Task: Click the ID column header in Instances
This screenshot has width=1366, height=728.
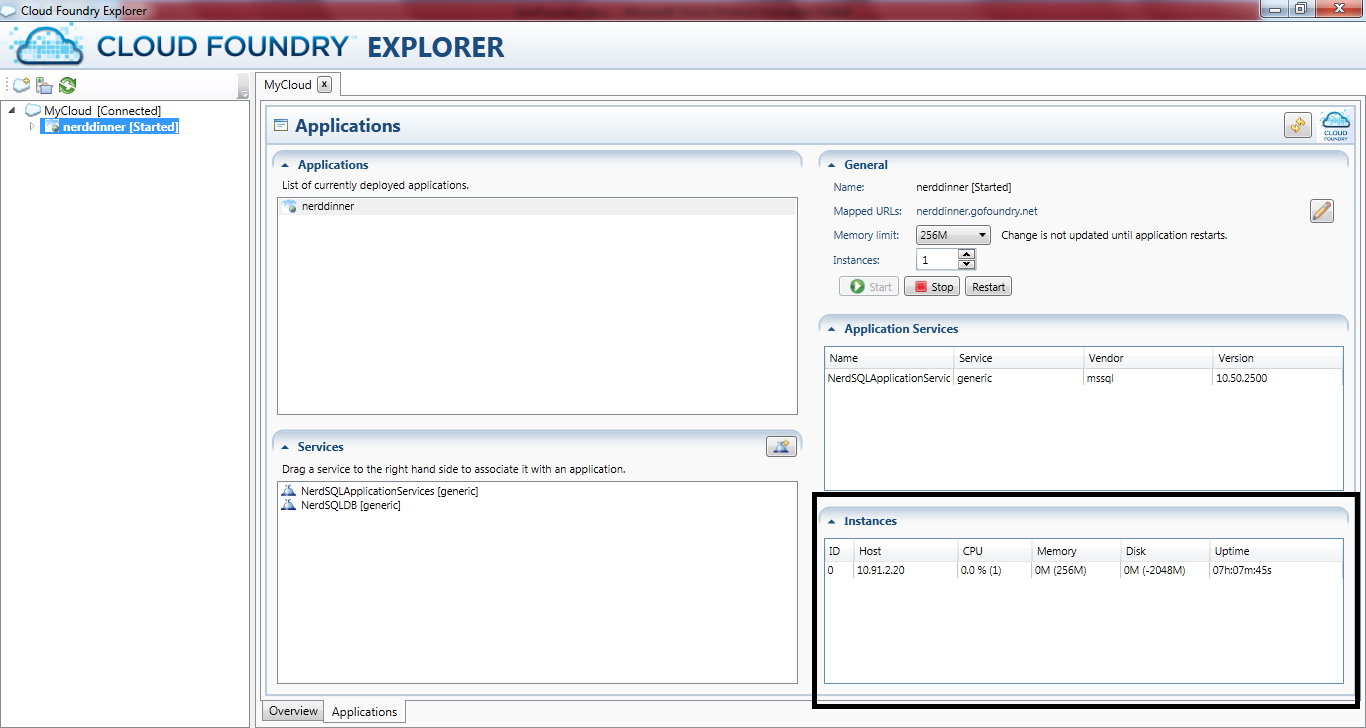Action: 840,551
